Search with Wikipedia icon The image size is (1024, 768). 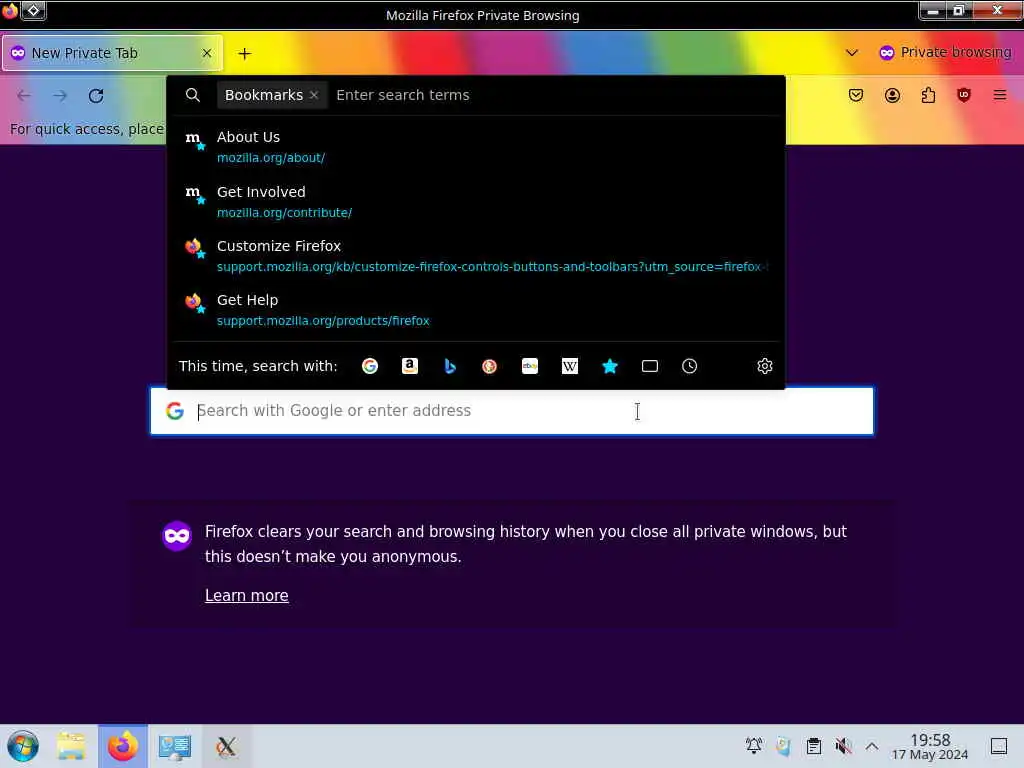(569, 366)
